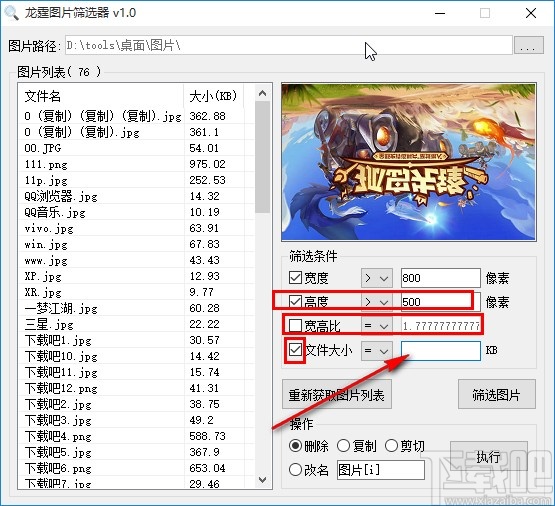Select file 三星.jpg in the list

click(x=49, y=324)
